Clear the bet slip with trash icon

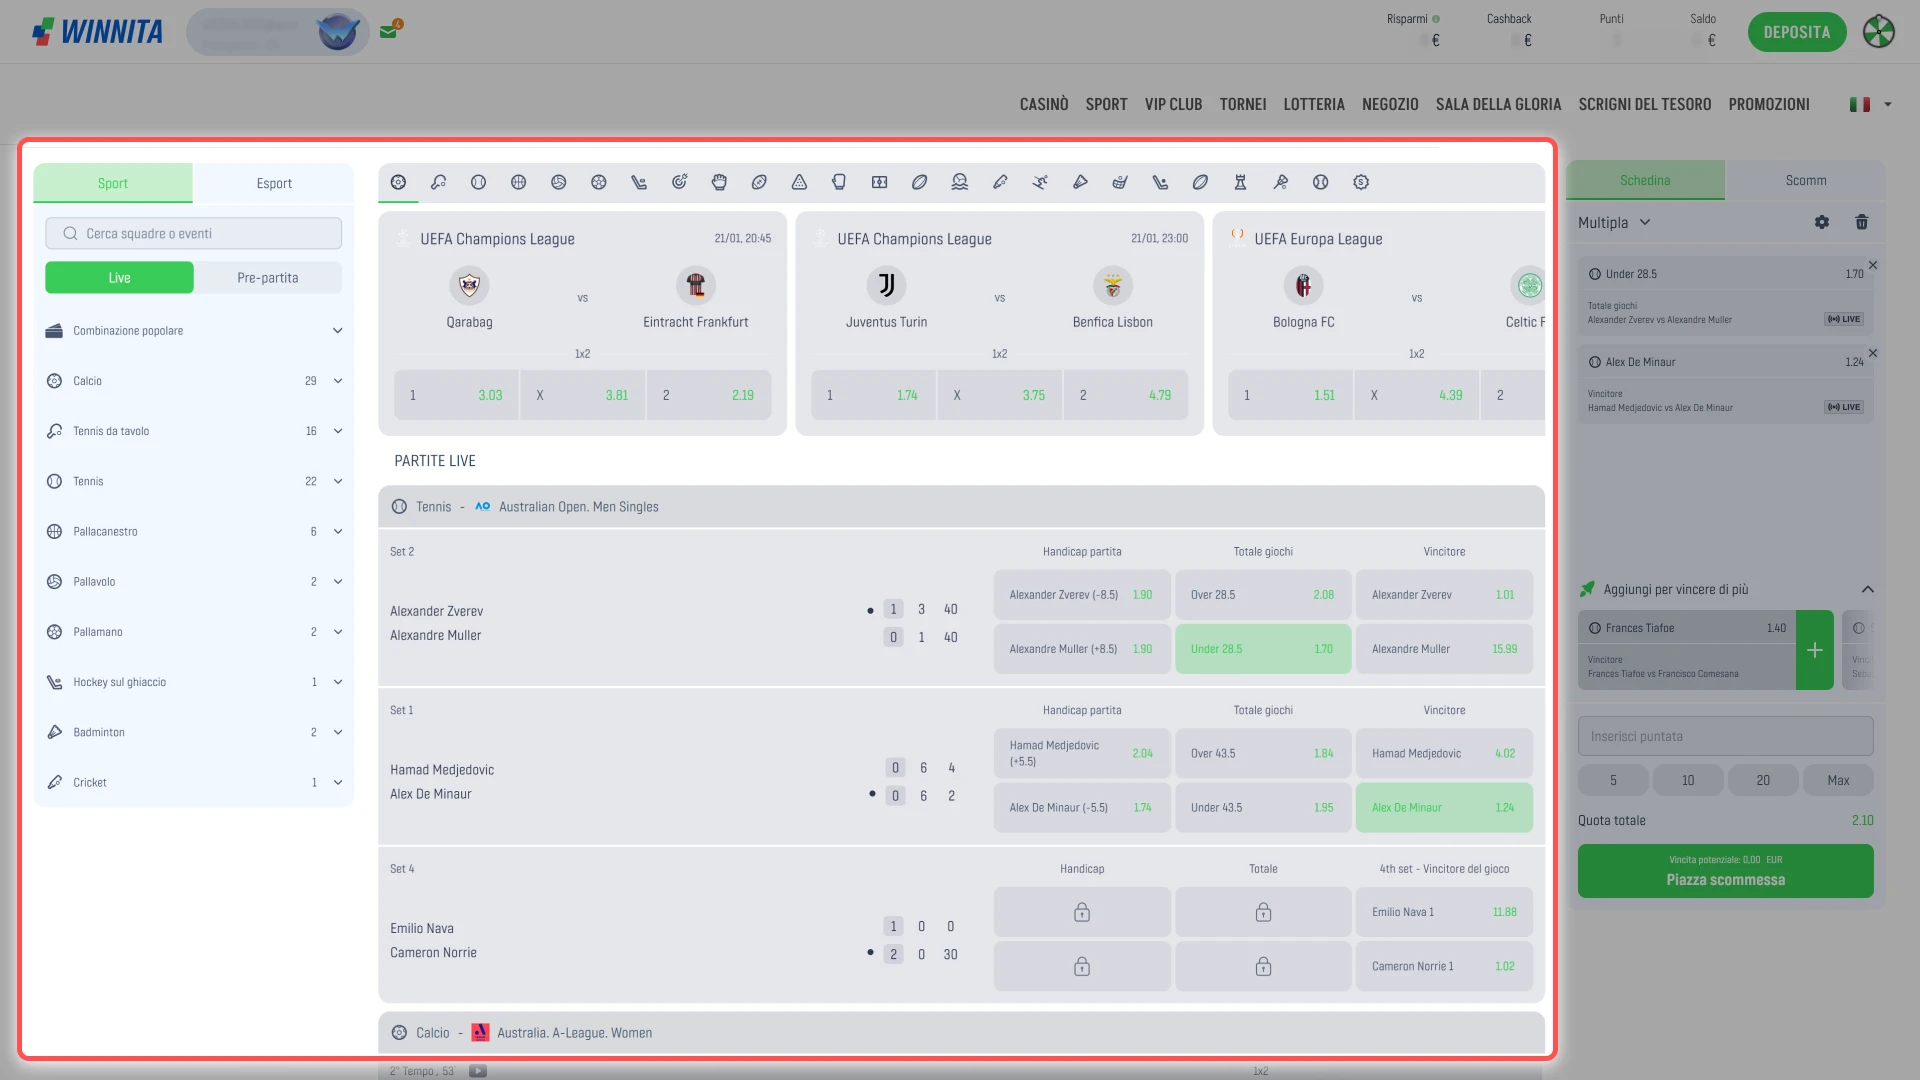(x=1862, y=222)
